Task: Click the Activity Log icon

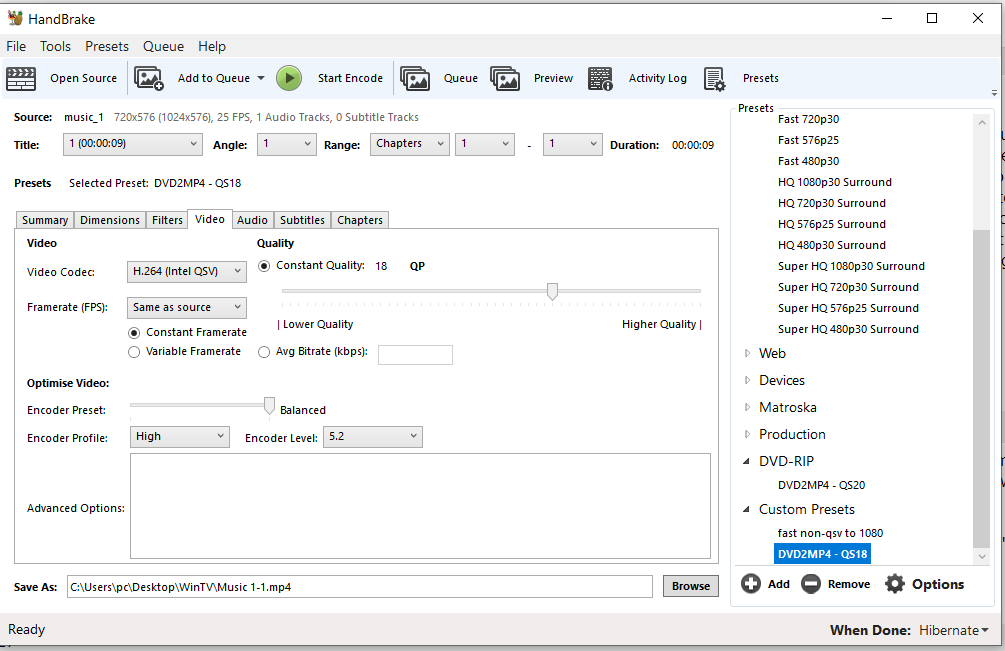Action: (x=601, y=79)
